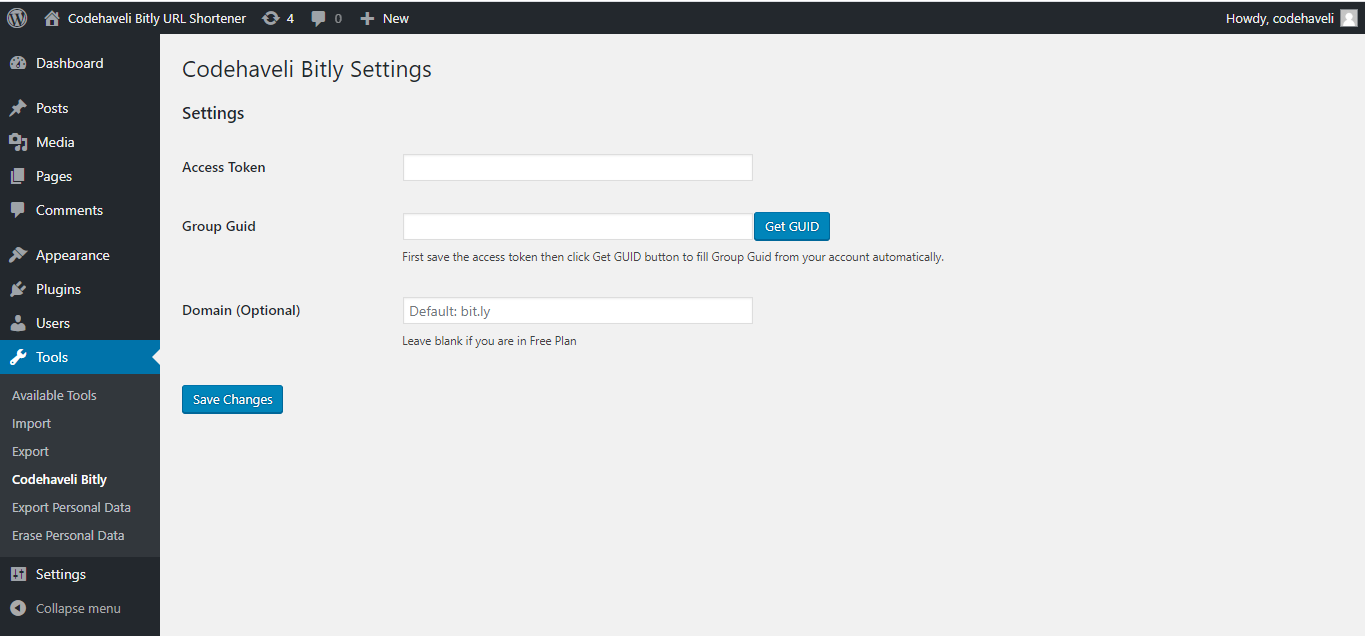Click into the Group Guid text field
The width and height of the screenshot is (1365, 636).
click(577, 227)
